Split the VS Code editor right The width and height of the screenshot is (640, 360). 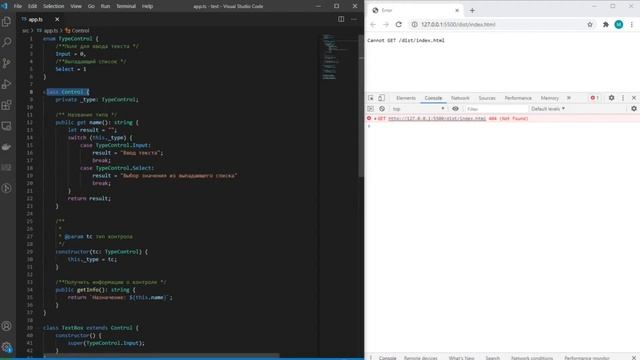[341, 19]
